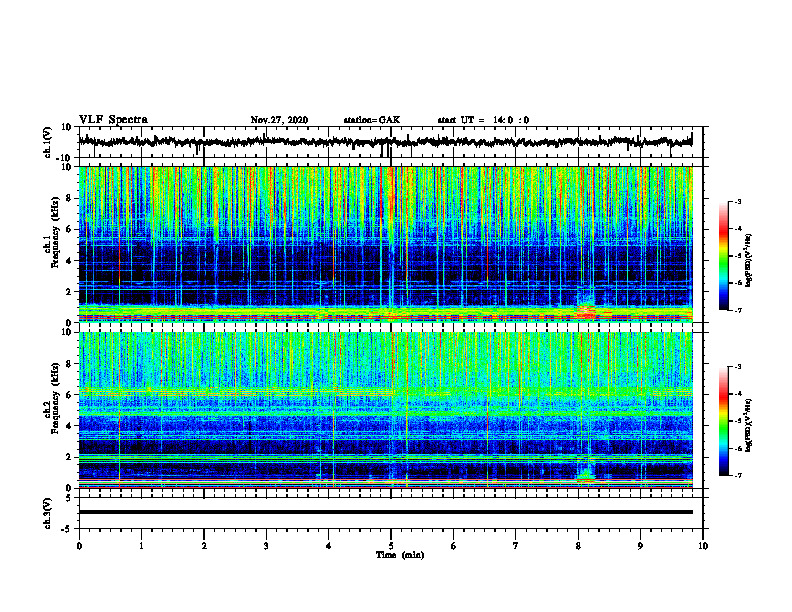Click the time axis tick label "0"
Image resolution: width=792 pixels, height=612 pixels.
click(79, 546)
